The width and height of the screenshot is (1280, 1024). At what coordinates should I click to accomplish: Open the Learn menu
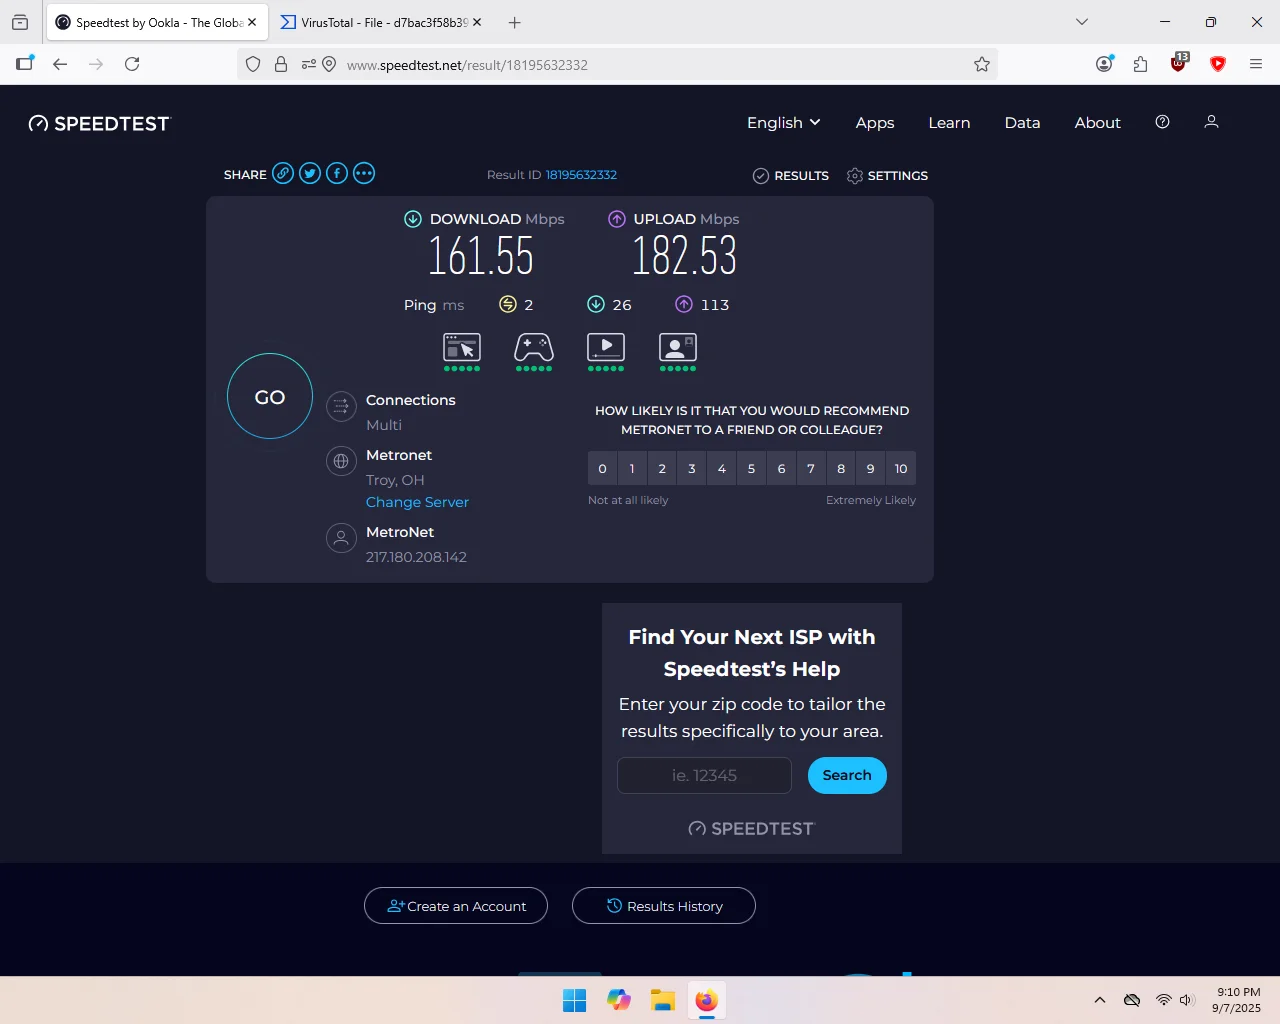point(949,123)
